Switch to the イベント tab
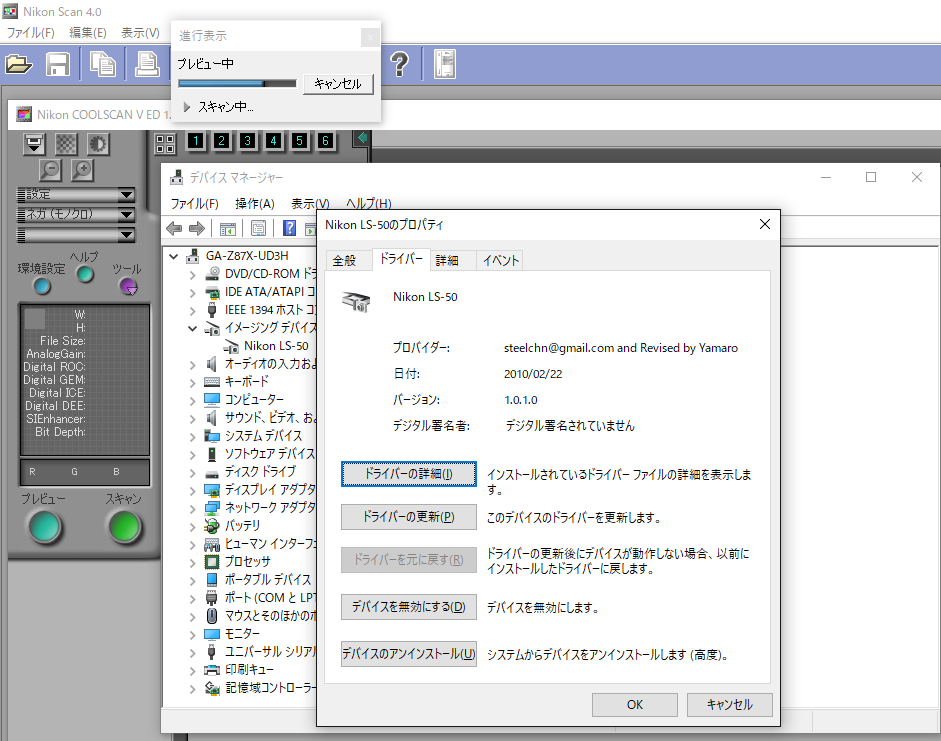Image resolution: width=941 pixels, height=741 pixels. 500,260
